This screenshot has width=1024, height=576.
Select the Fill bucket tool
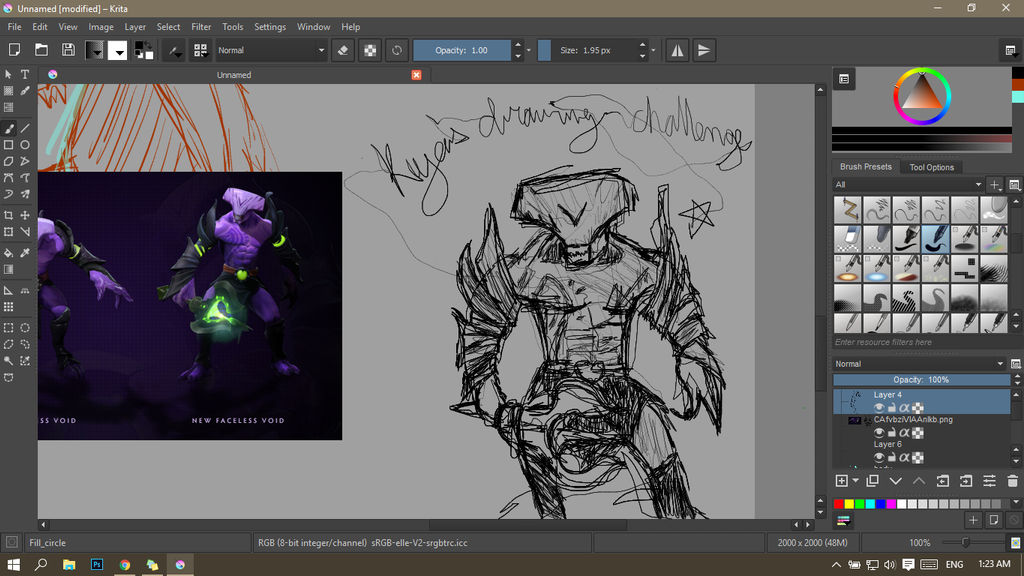click(8, 253)
